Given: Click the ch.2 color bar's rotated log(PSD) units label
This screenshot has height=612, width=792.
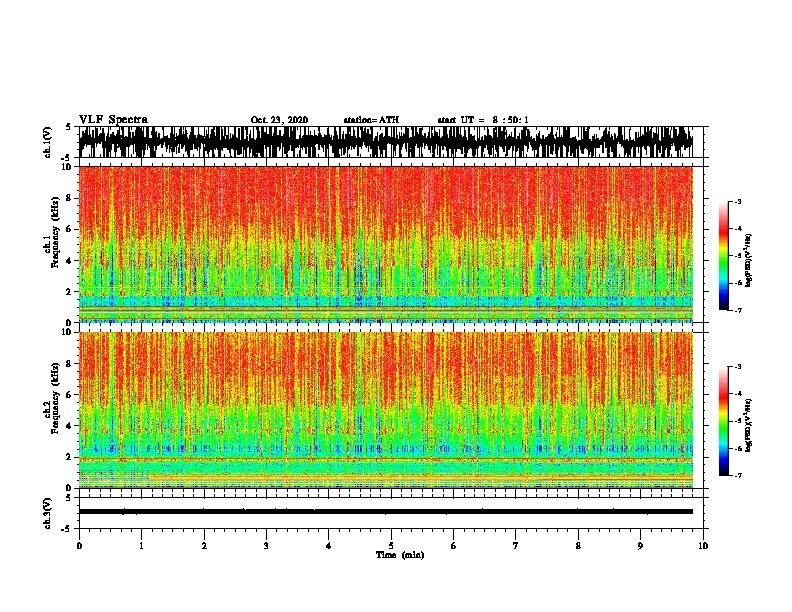Looking at the screenshot, I should click(x=748, y=425).
